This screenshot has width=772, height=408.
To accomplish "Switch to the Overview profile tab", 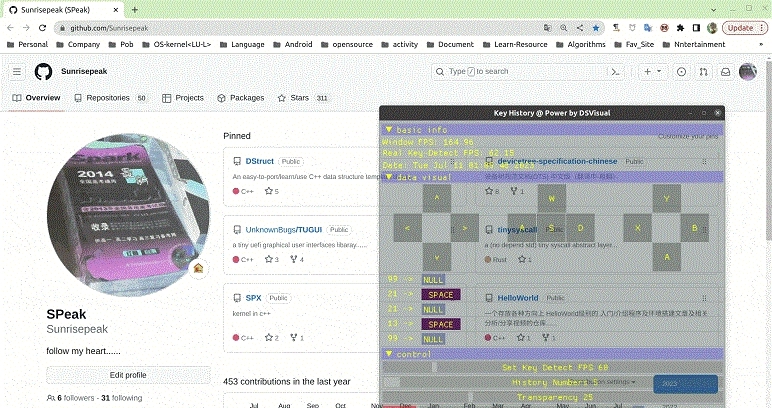I will [36, 98].
